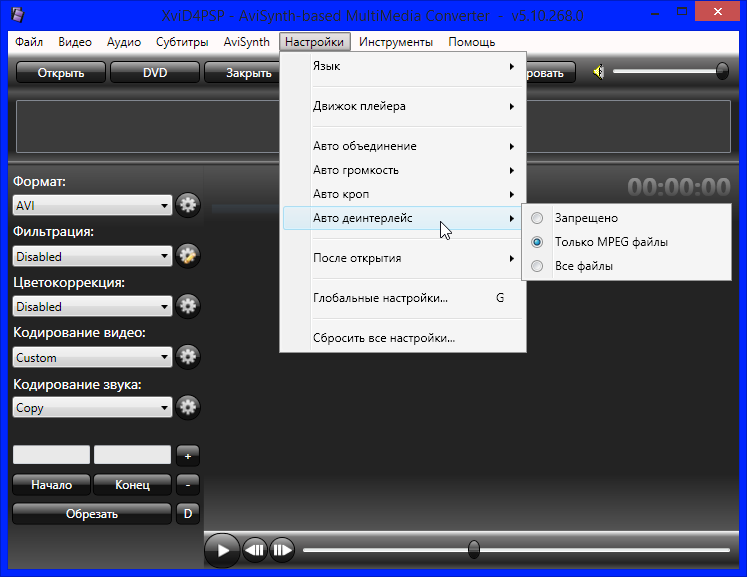Viewport: 747px width, 577px height.
Task: Open filtering settings icon beside Disabled dropdown
Action: pos(188,256)
